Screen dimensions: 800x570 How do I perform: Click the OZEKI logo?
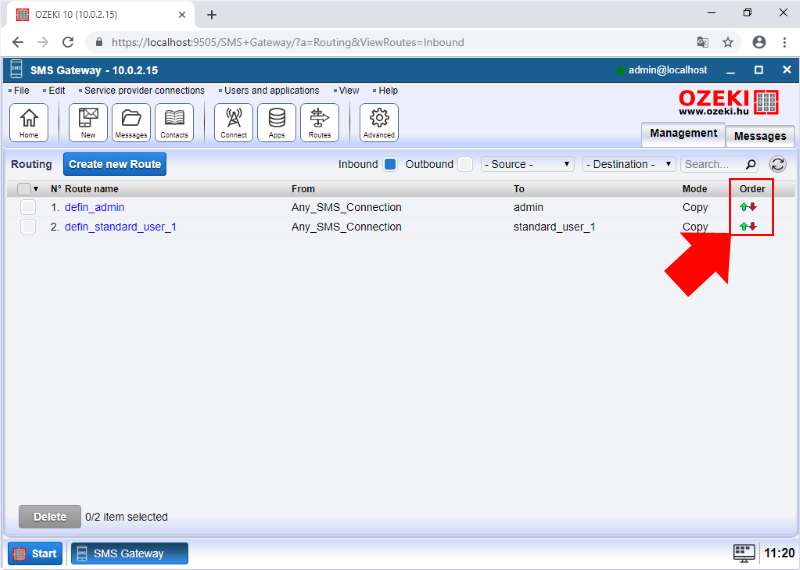point(728,102)
